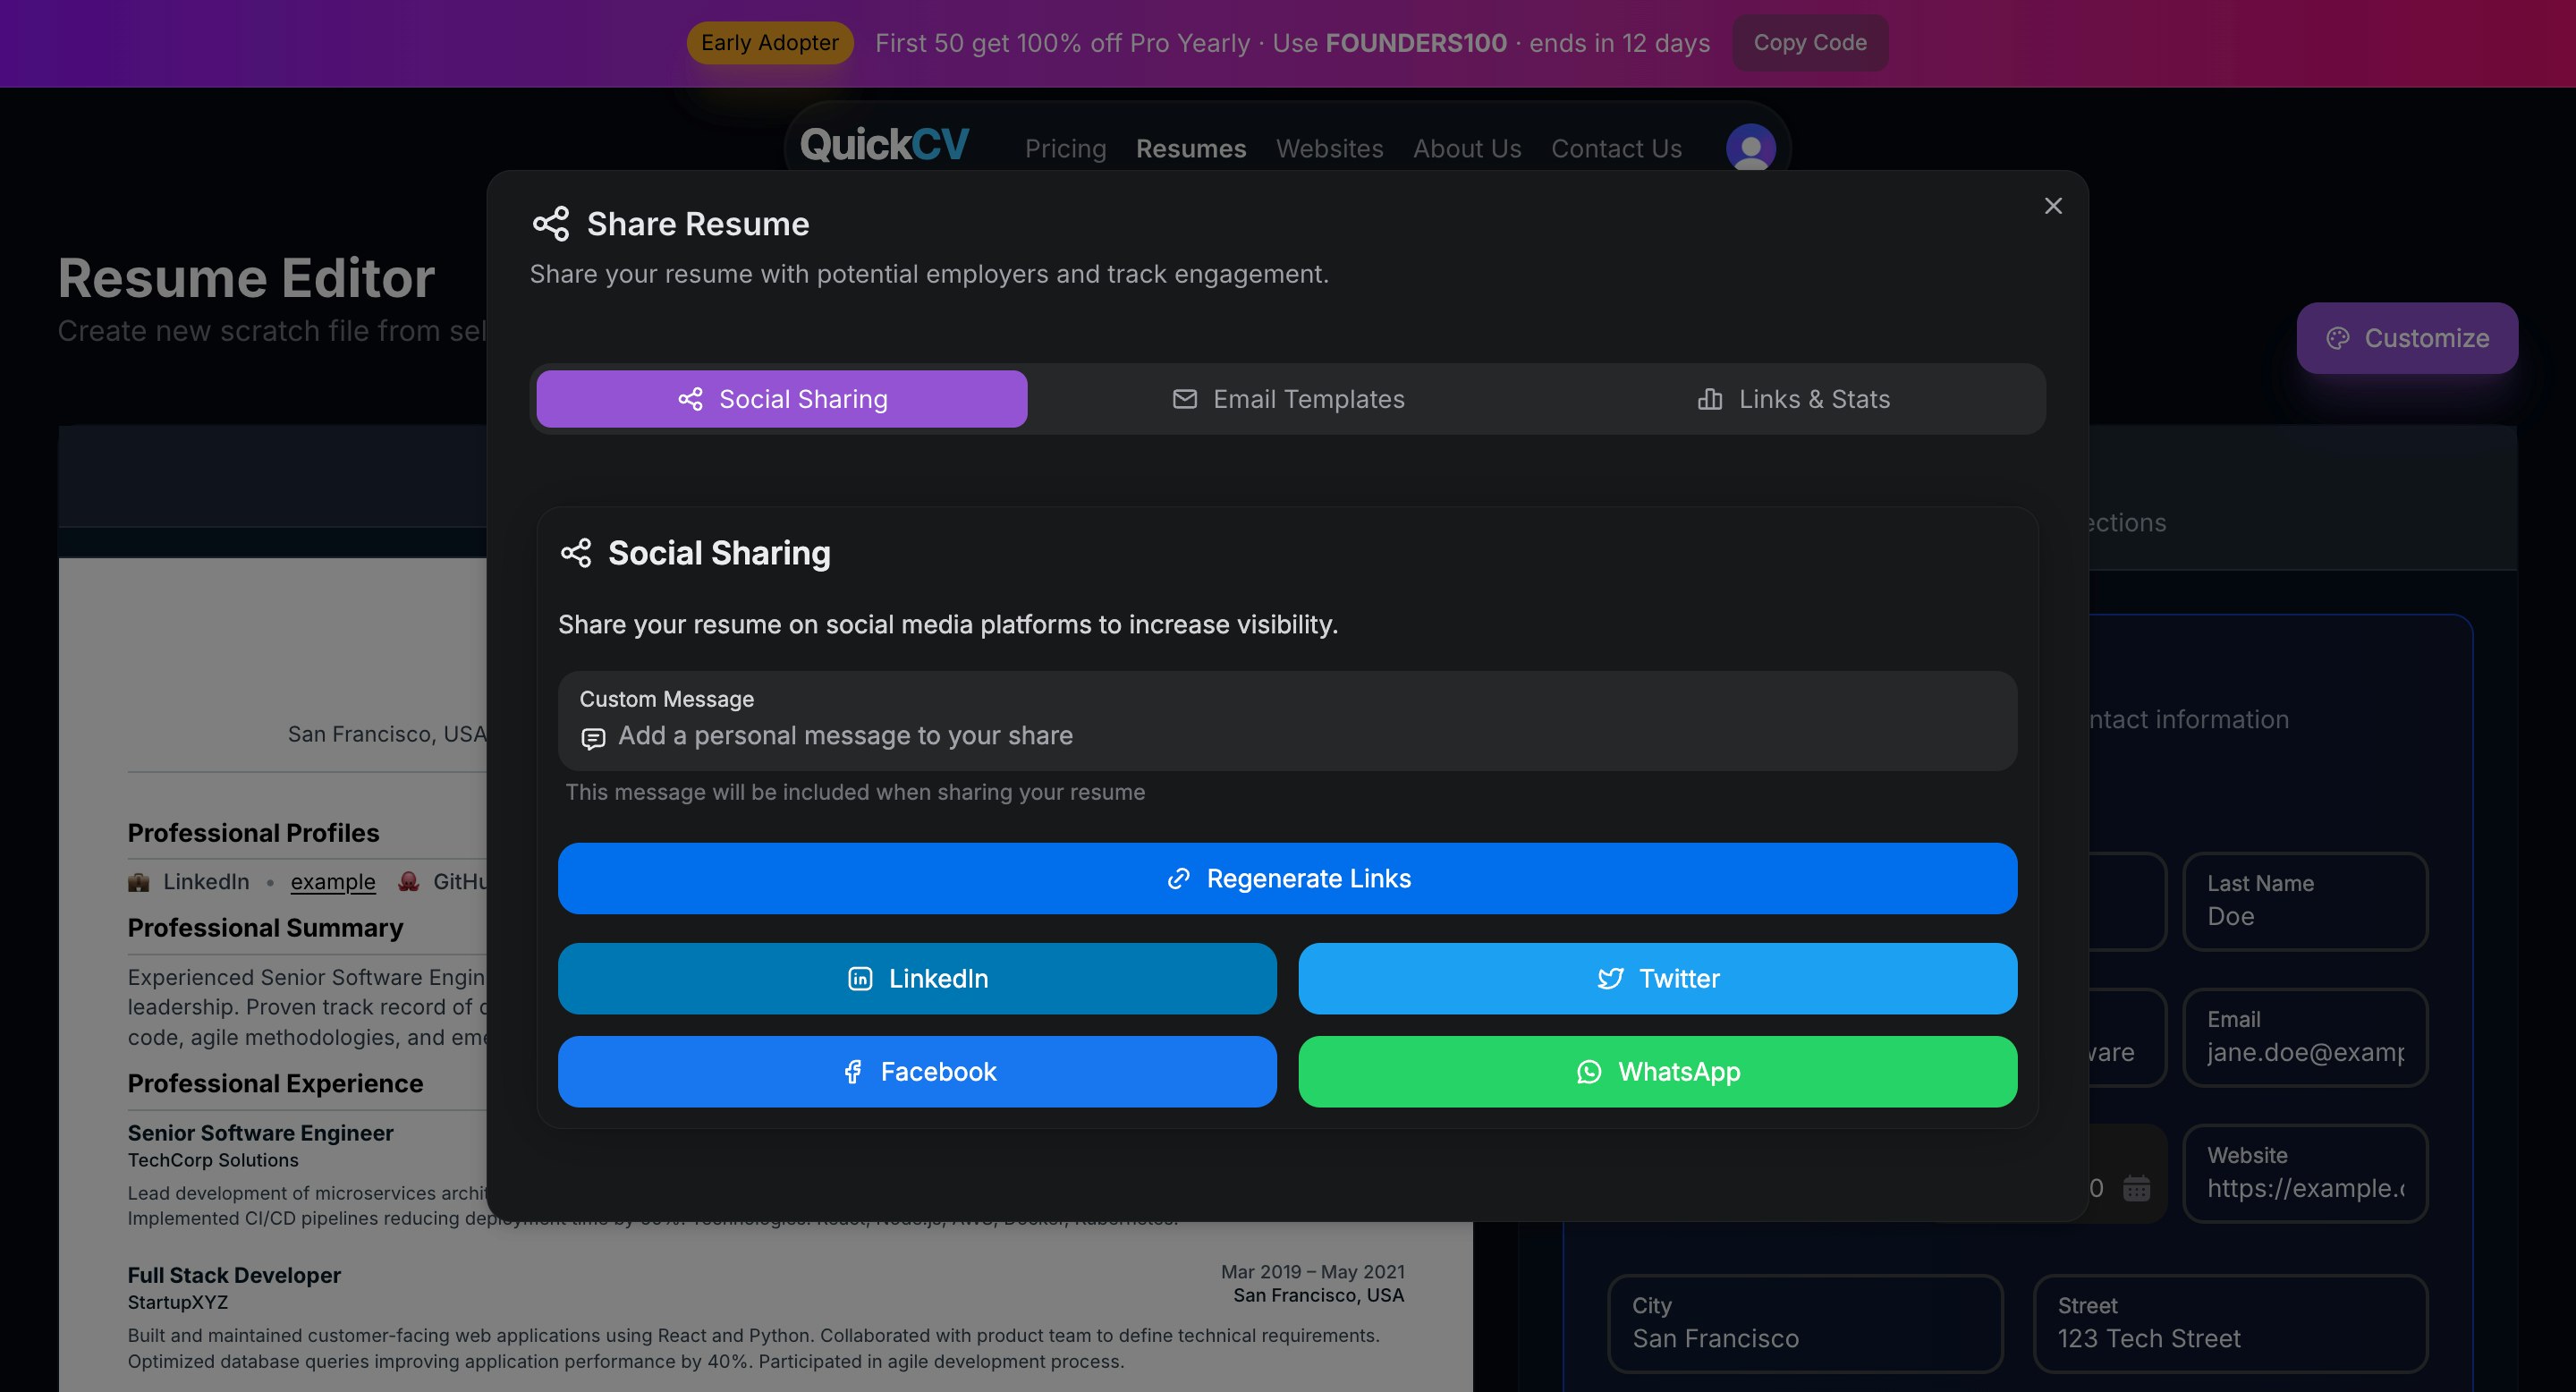The width and height of the screenshot is (2576, 1392).
Task: Click the WhatsApp icon on the green share button
Action: (1591, 1071)
